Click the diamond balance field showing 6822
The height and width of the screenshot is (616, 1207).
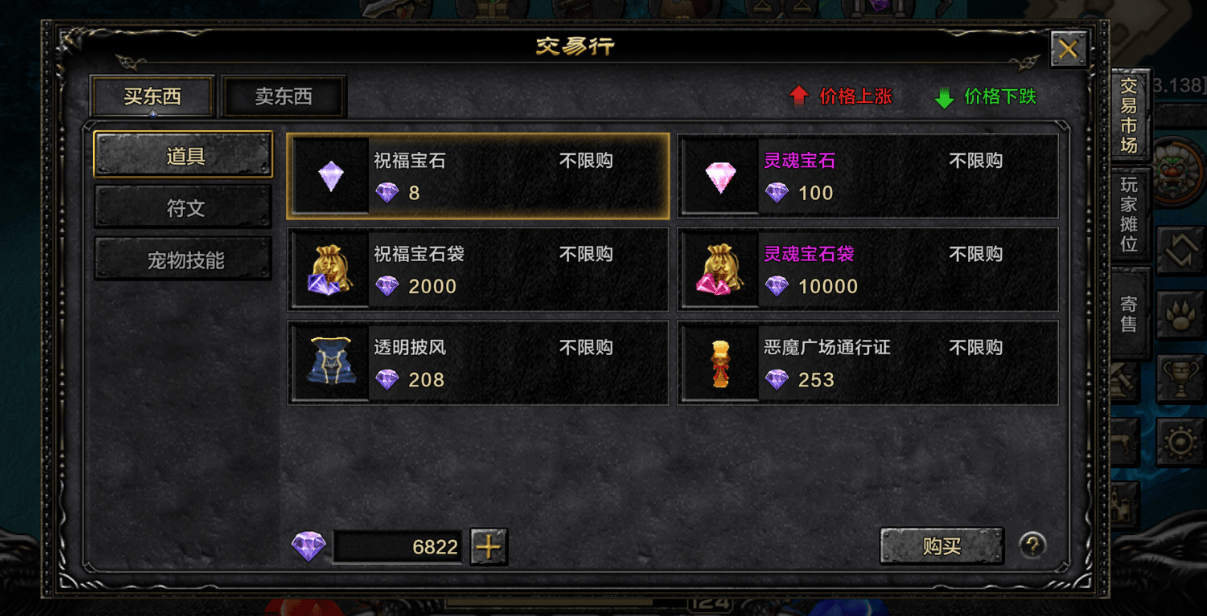pyautogui.click(x=398, y=547)
